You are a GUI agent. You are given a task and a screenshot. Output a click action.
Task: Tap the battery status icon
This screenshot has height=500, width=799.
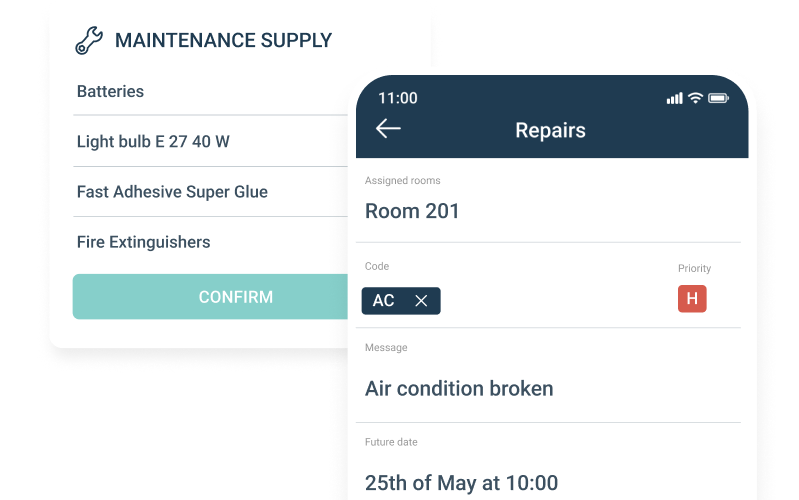(718, 98)
